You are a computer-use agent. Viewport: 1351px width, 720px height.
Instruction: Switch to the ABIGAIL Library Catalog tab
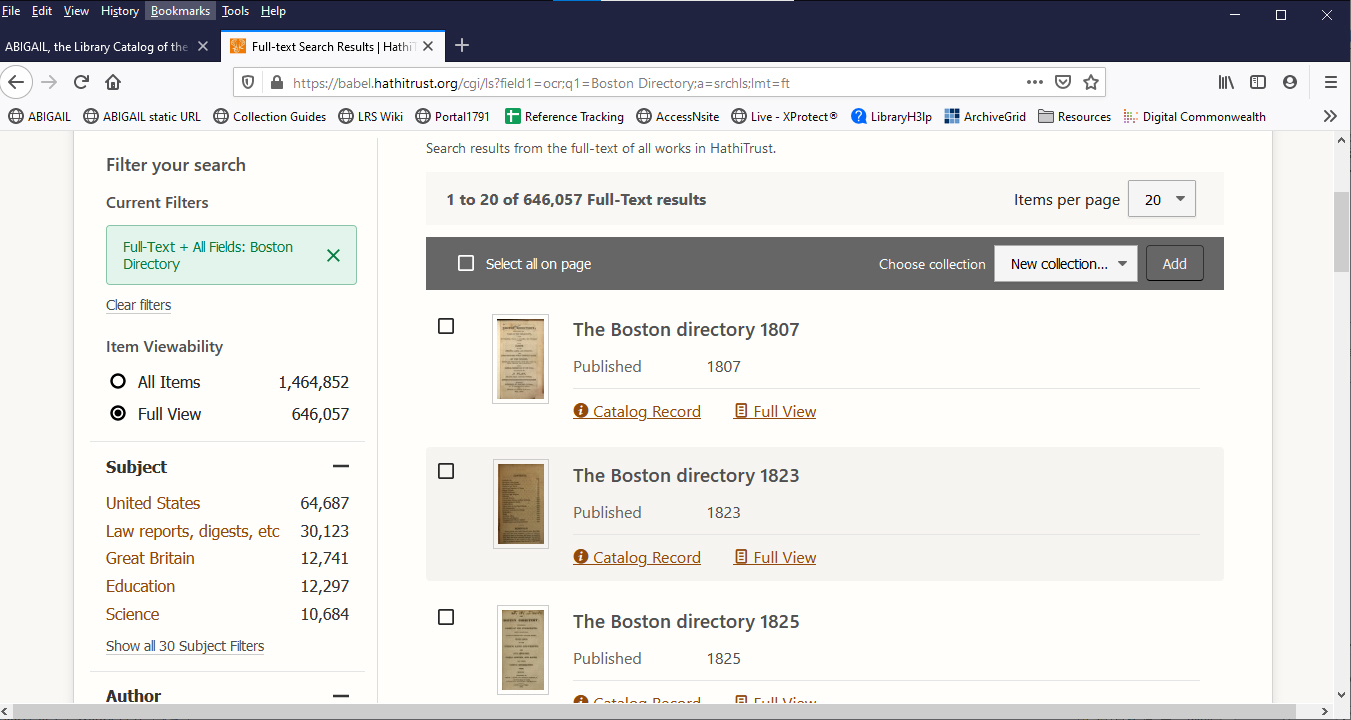[x=97, y=46]
